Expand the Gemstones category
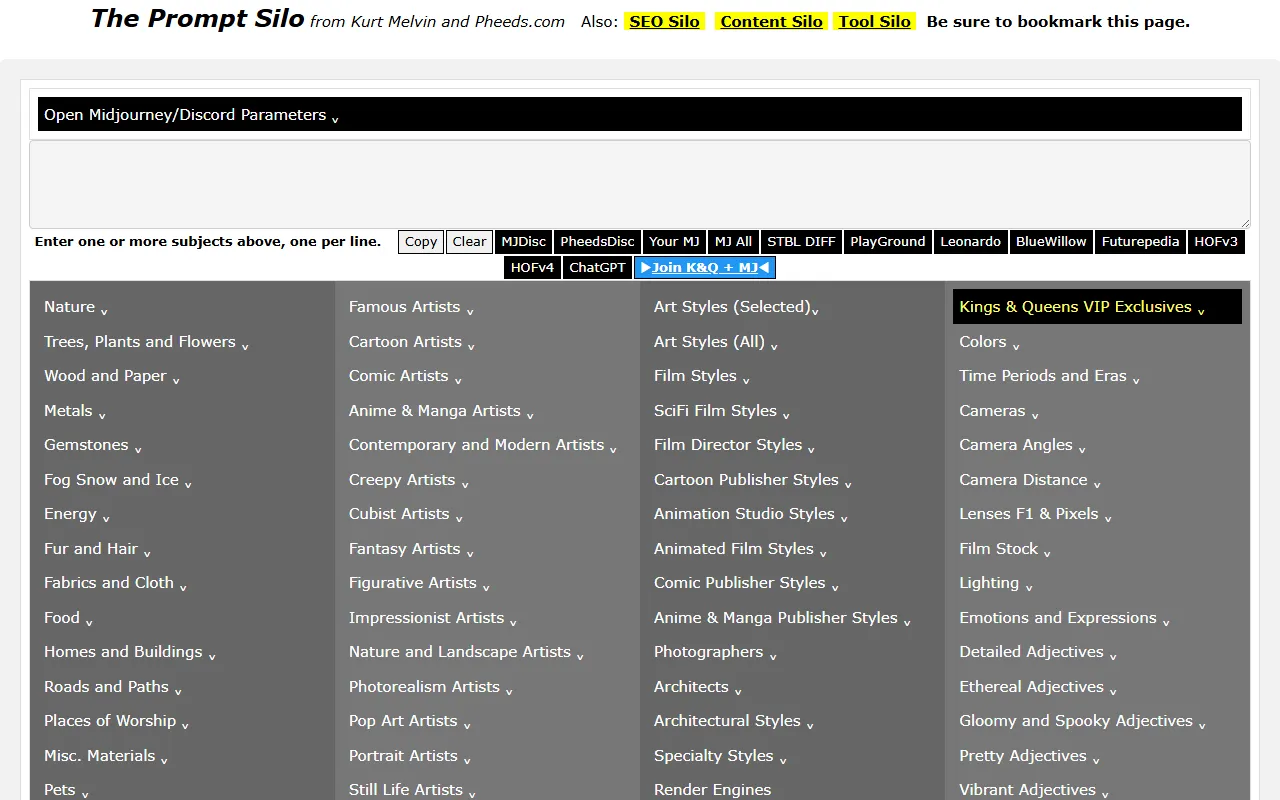Image resolution: width=1280 pixels, height=800 pixels. [92, 445]
